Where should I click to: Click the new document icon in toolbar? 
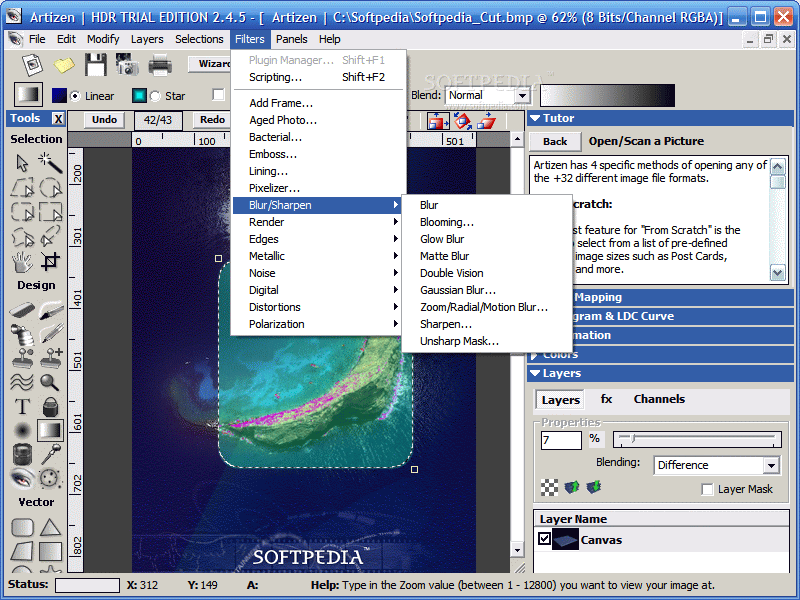point(33,65)
